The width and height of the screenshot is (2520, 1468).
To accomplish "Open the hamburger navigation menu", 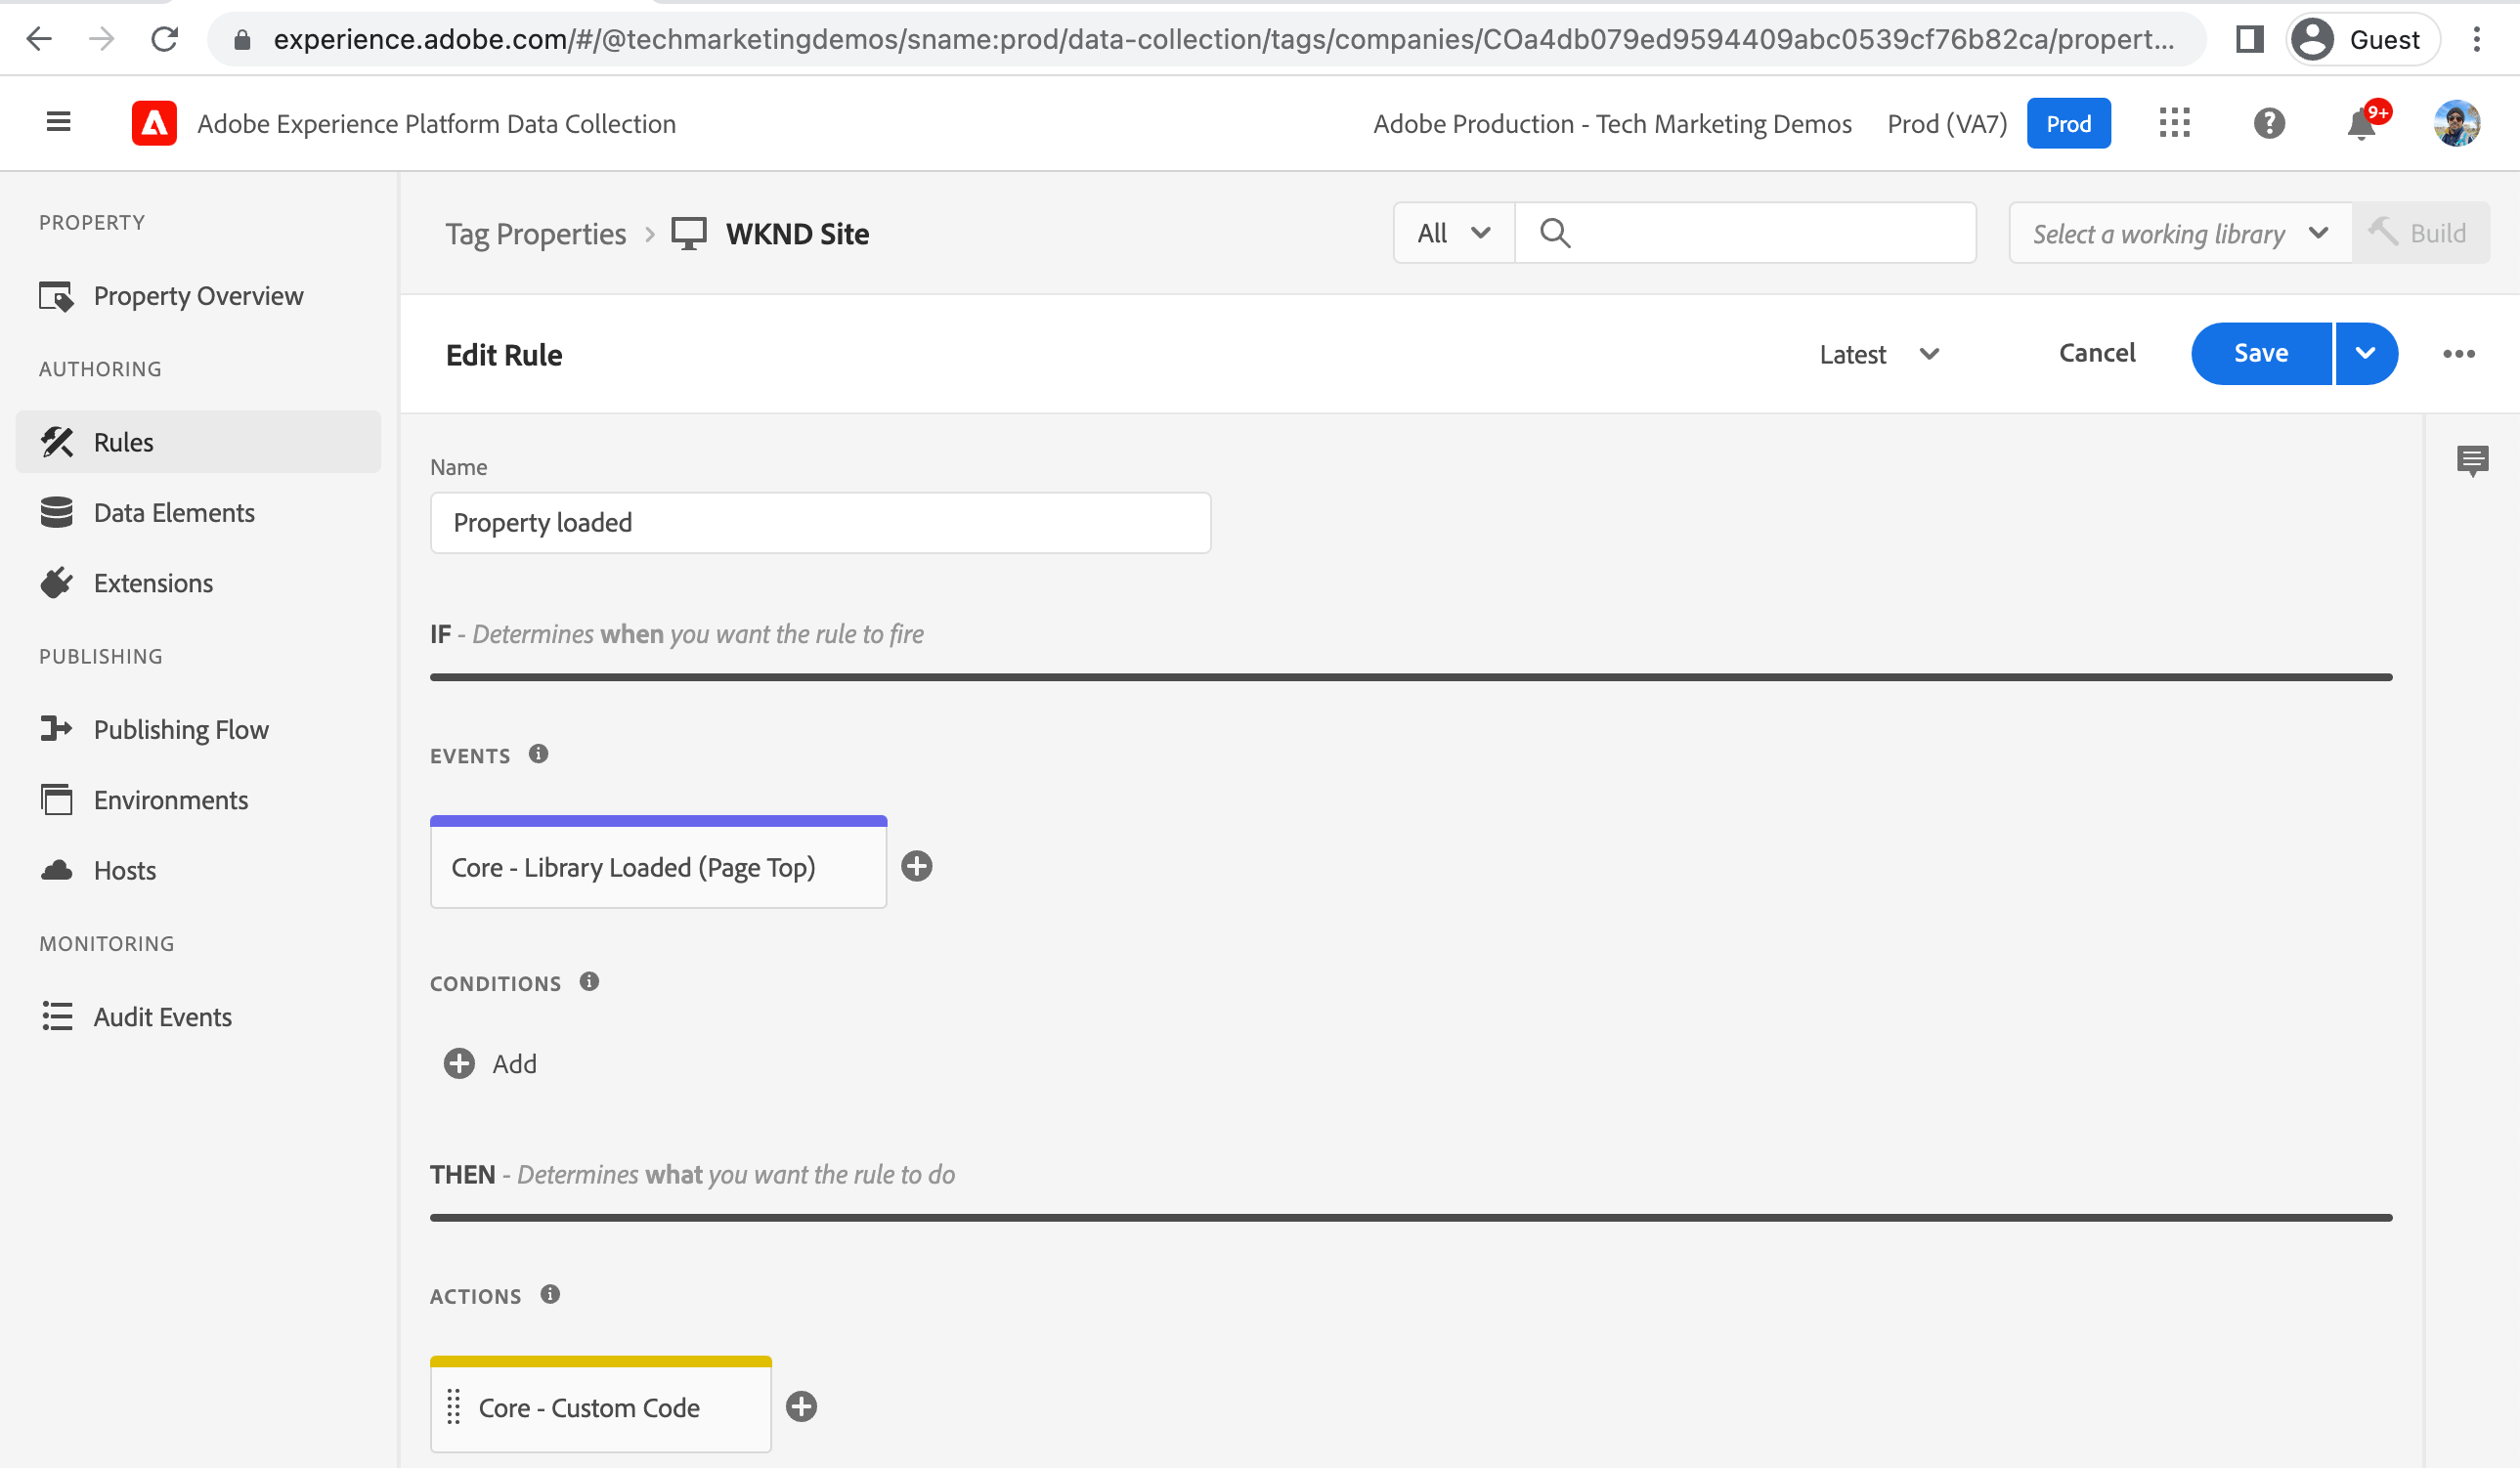I will click(58, 122).
